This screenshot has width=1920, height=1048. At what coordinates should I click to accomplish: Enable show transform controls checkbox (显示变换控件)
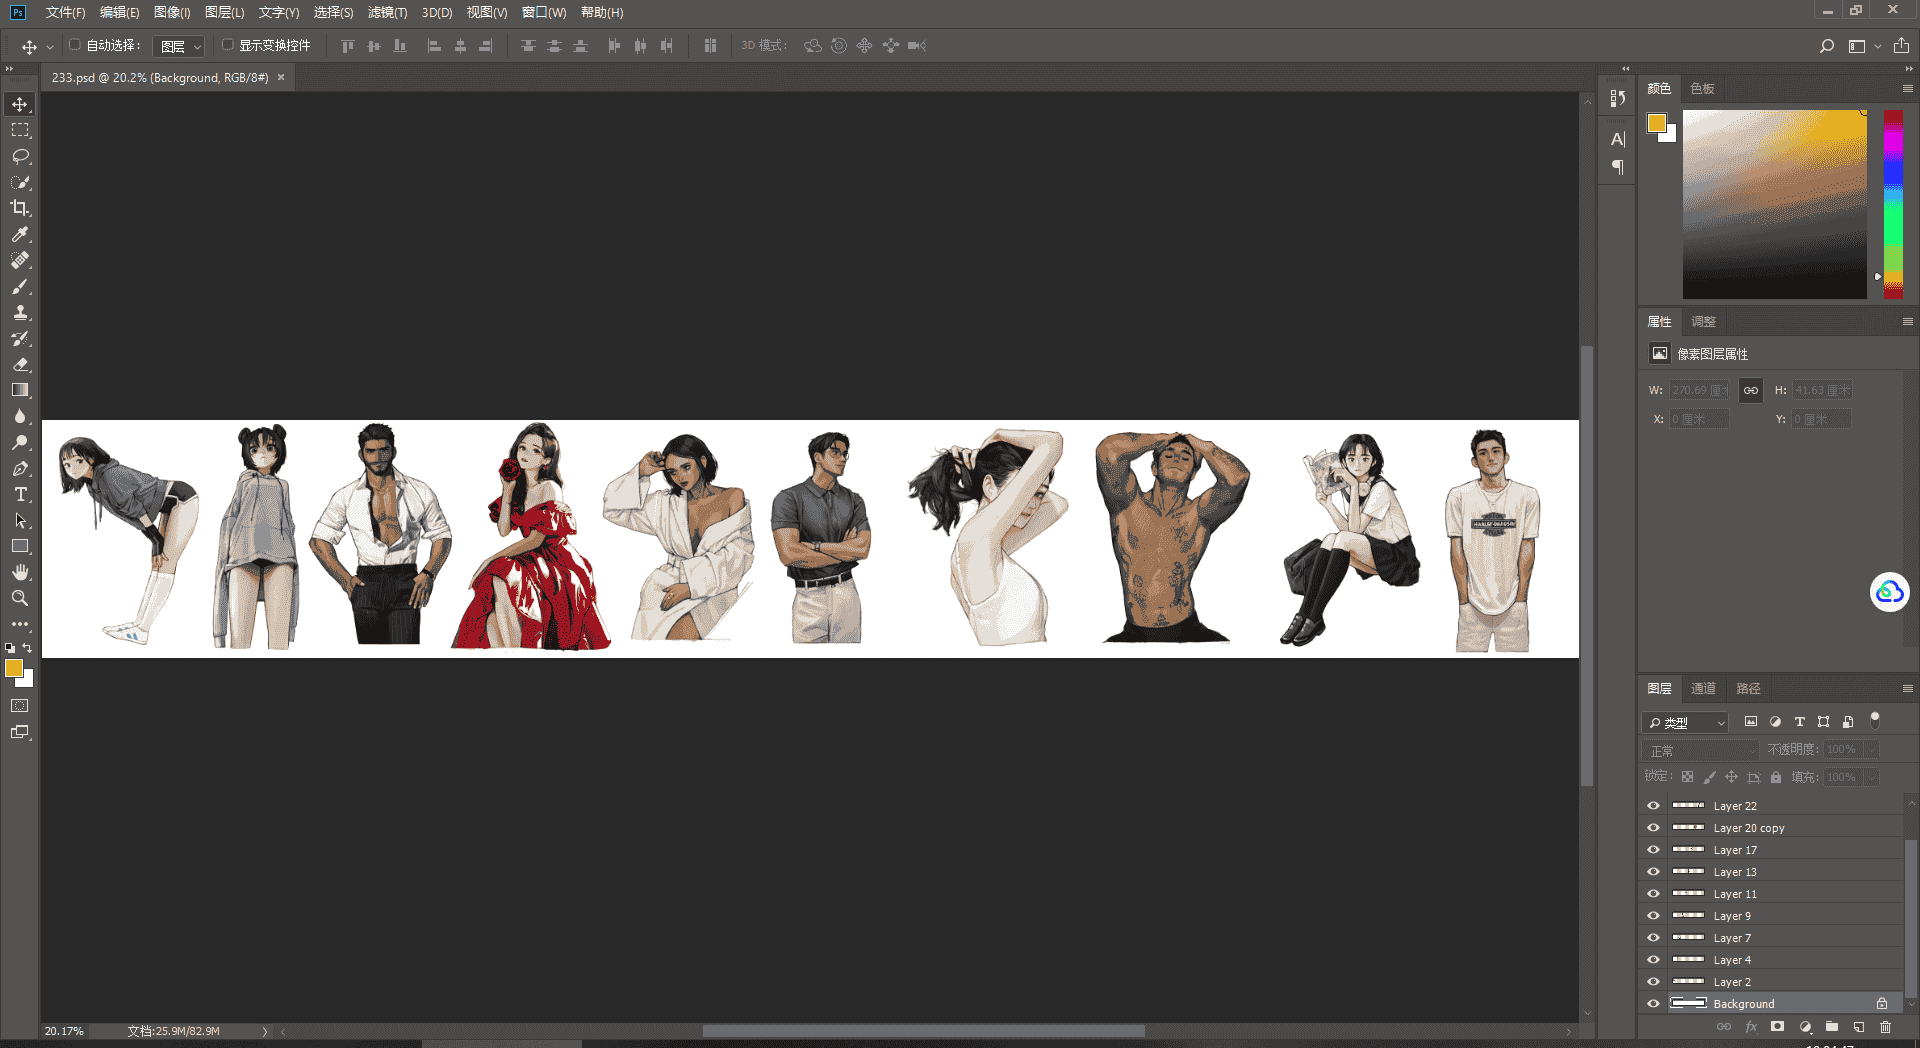point(228,45)
